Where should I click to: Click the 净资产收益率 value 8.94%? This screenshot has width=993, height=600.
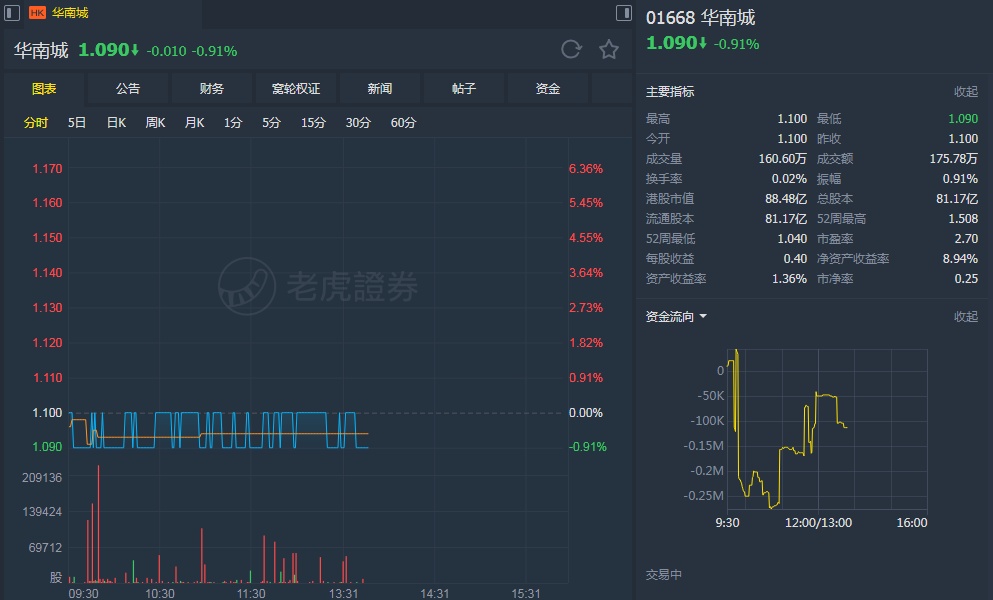[x=960, y=259]
